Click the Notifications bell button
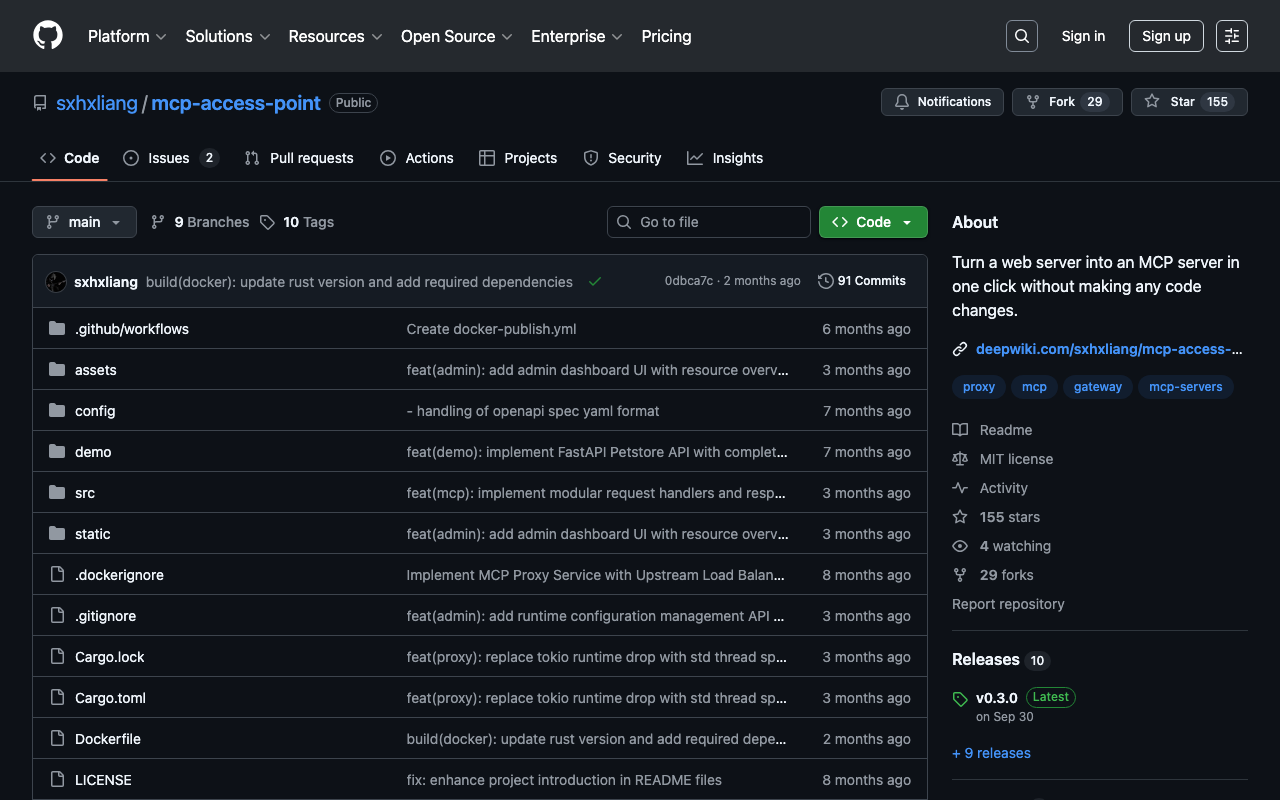The height and width of the screenshot is (800, 1280). point(942,102)
